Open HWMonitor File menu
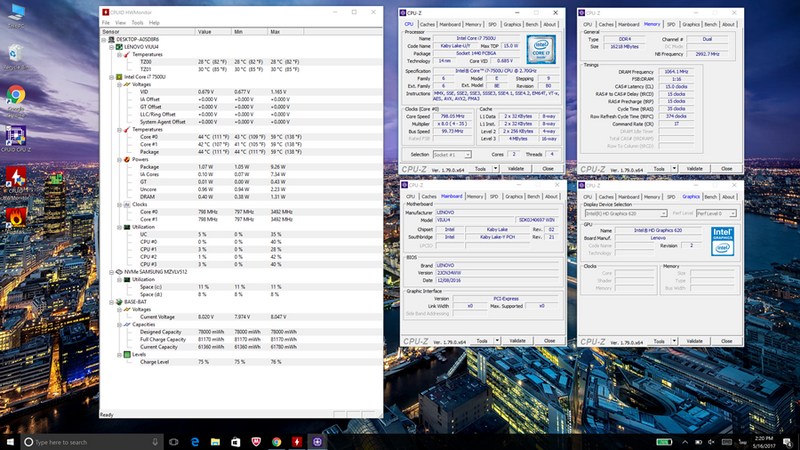800x450 pixels. click(106, 23)
